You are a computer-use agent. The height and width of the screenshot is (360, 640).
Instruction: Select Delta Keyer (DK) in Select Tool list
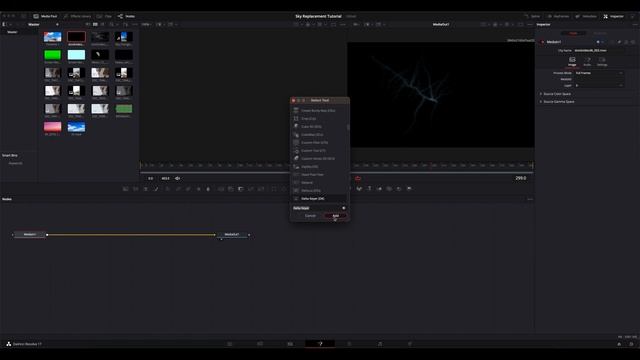click(x=319, y=199)
